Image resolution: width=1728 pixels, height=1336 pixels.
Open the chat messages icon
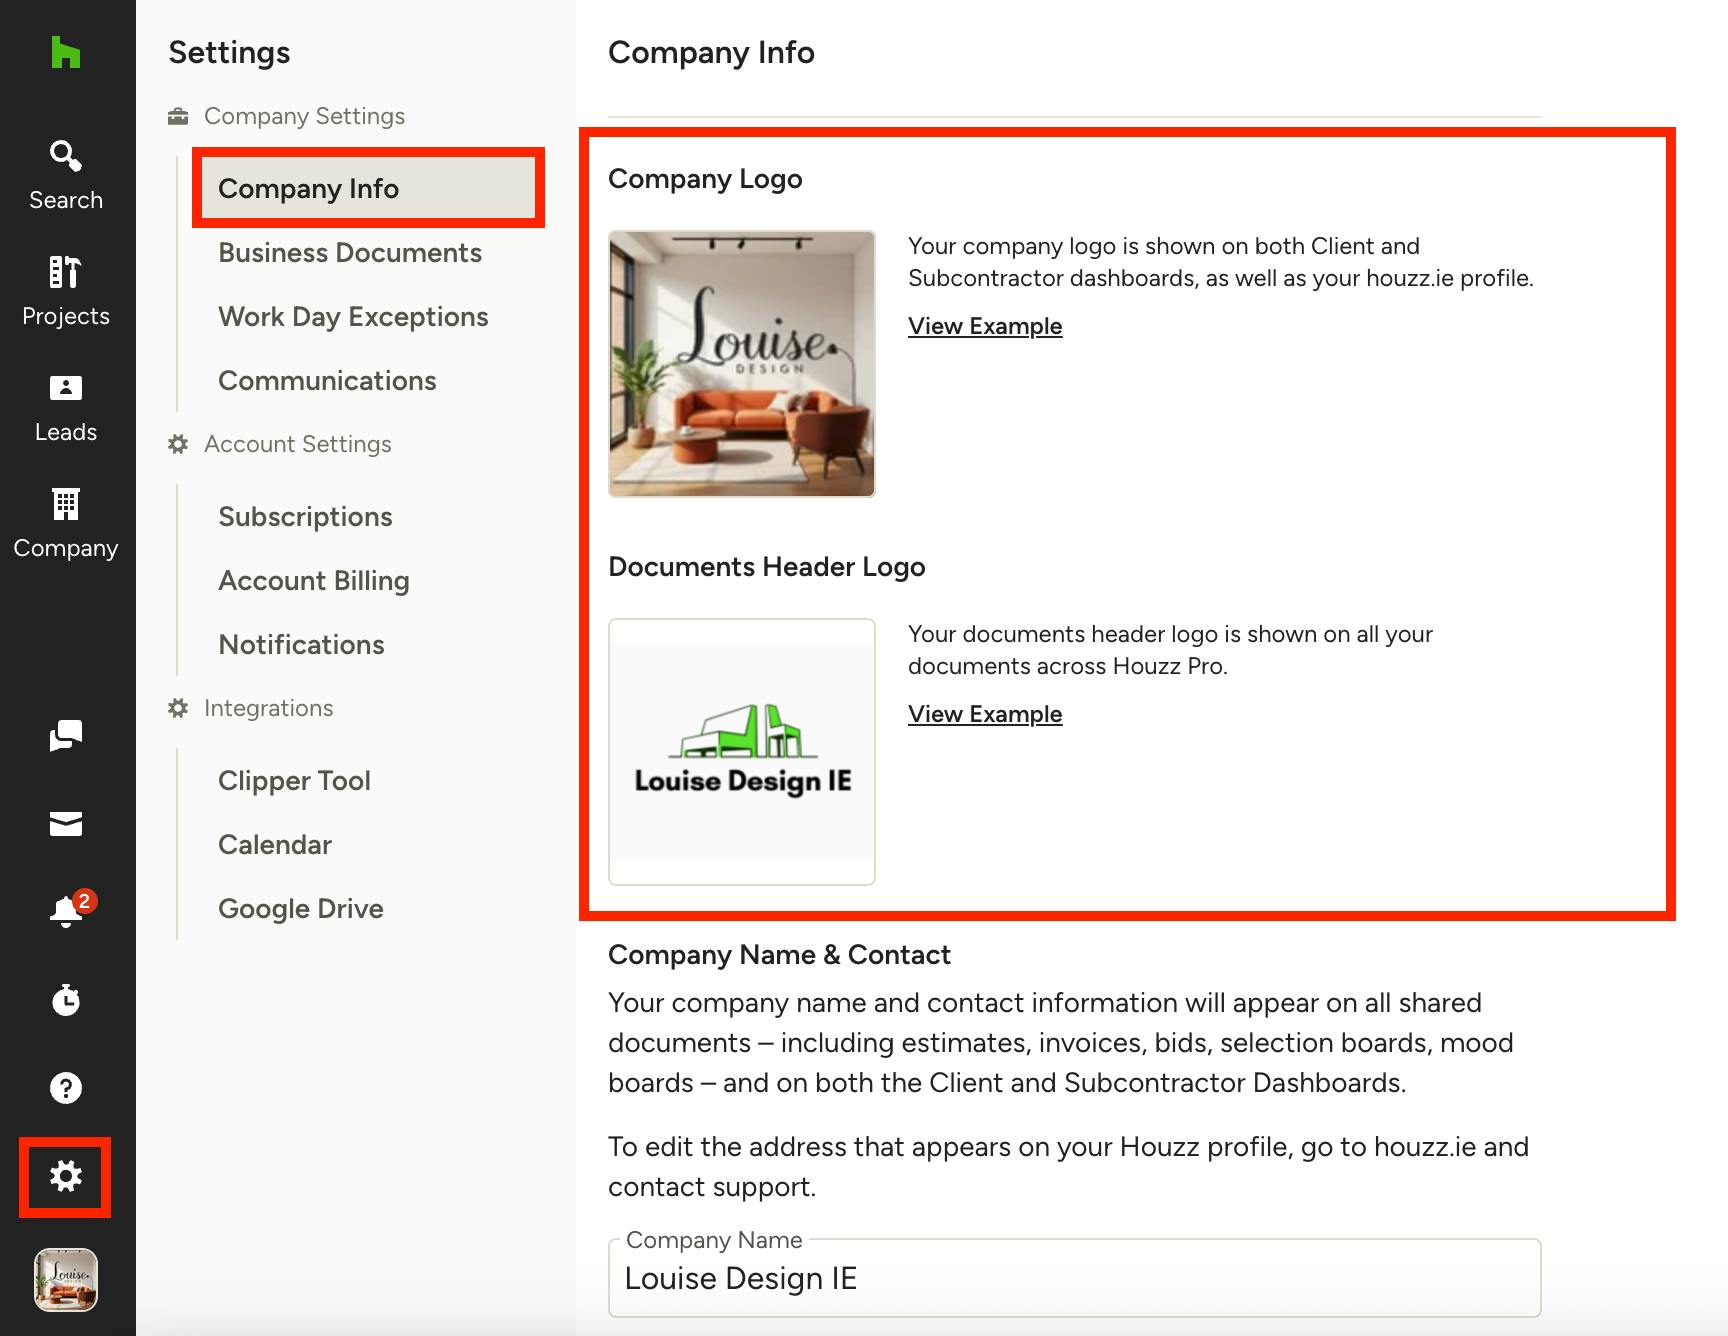[66, 736]
